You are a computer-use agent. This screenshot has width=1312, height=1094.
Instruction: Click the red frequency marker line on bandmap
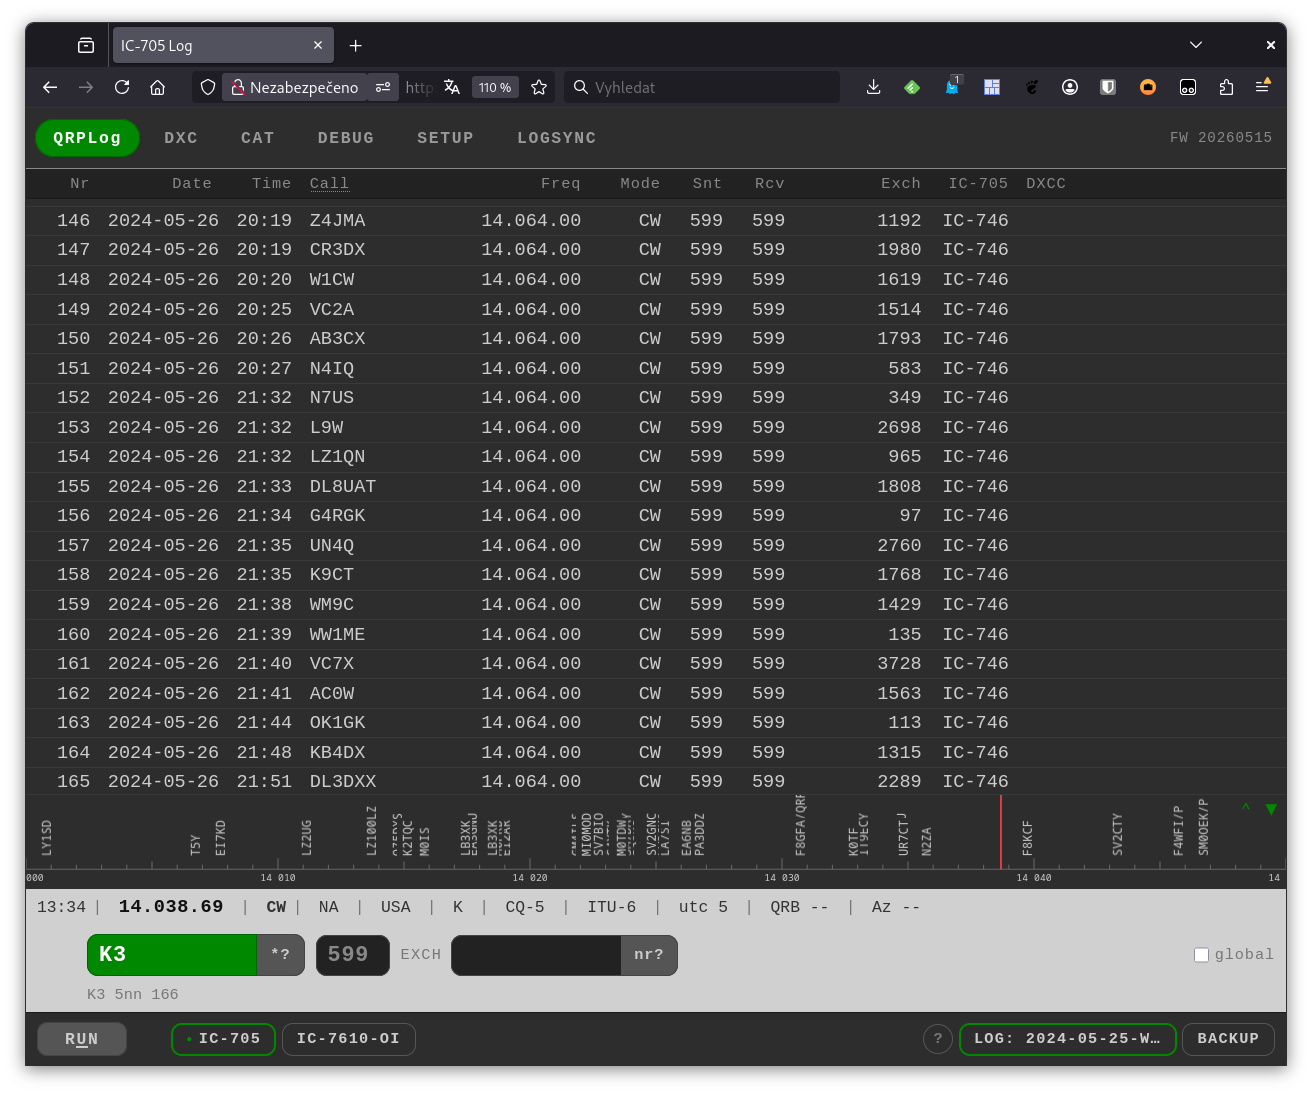pos(1001,832)
